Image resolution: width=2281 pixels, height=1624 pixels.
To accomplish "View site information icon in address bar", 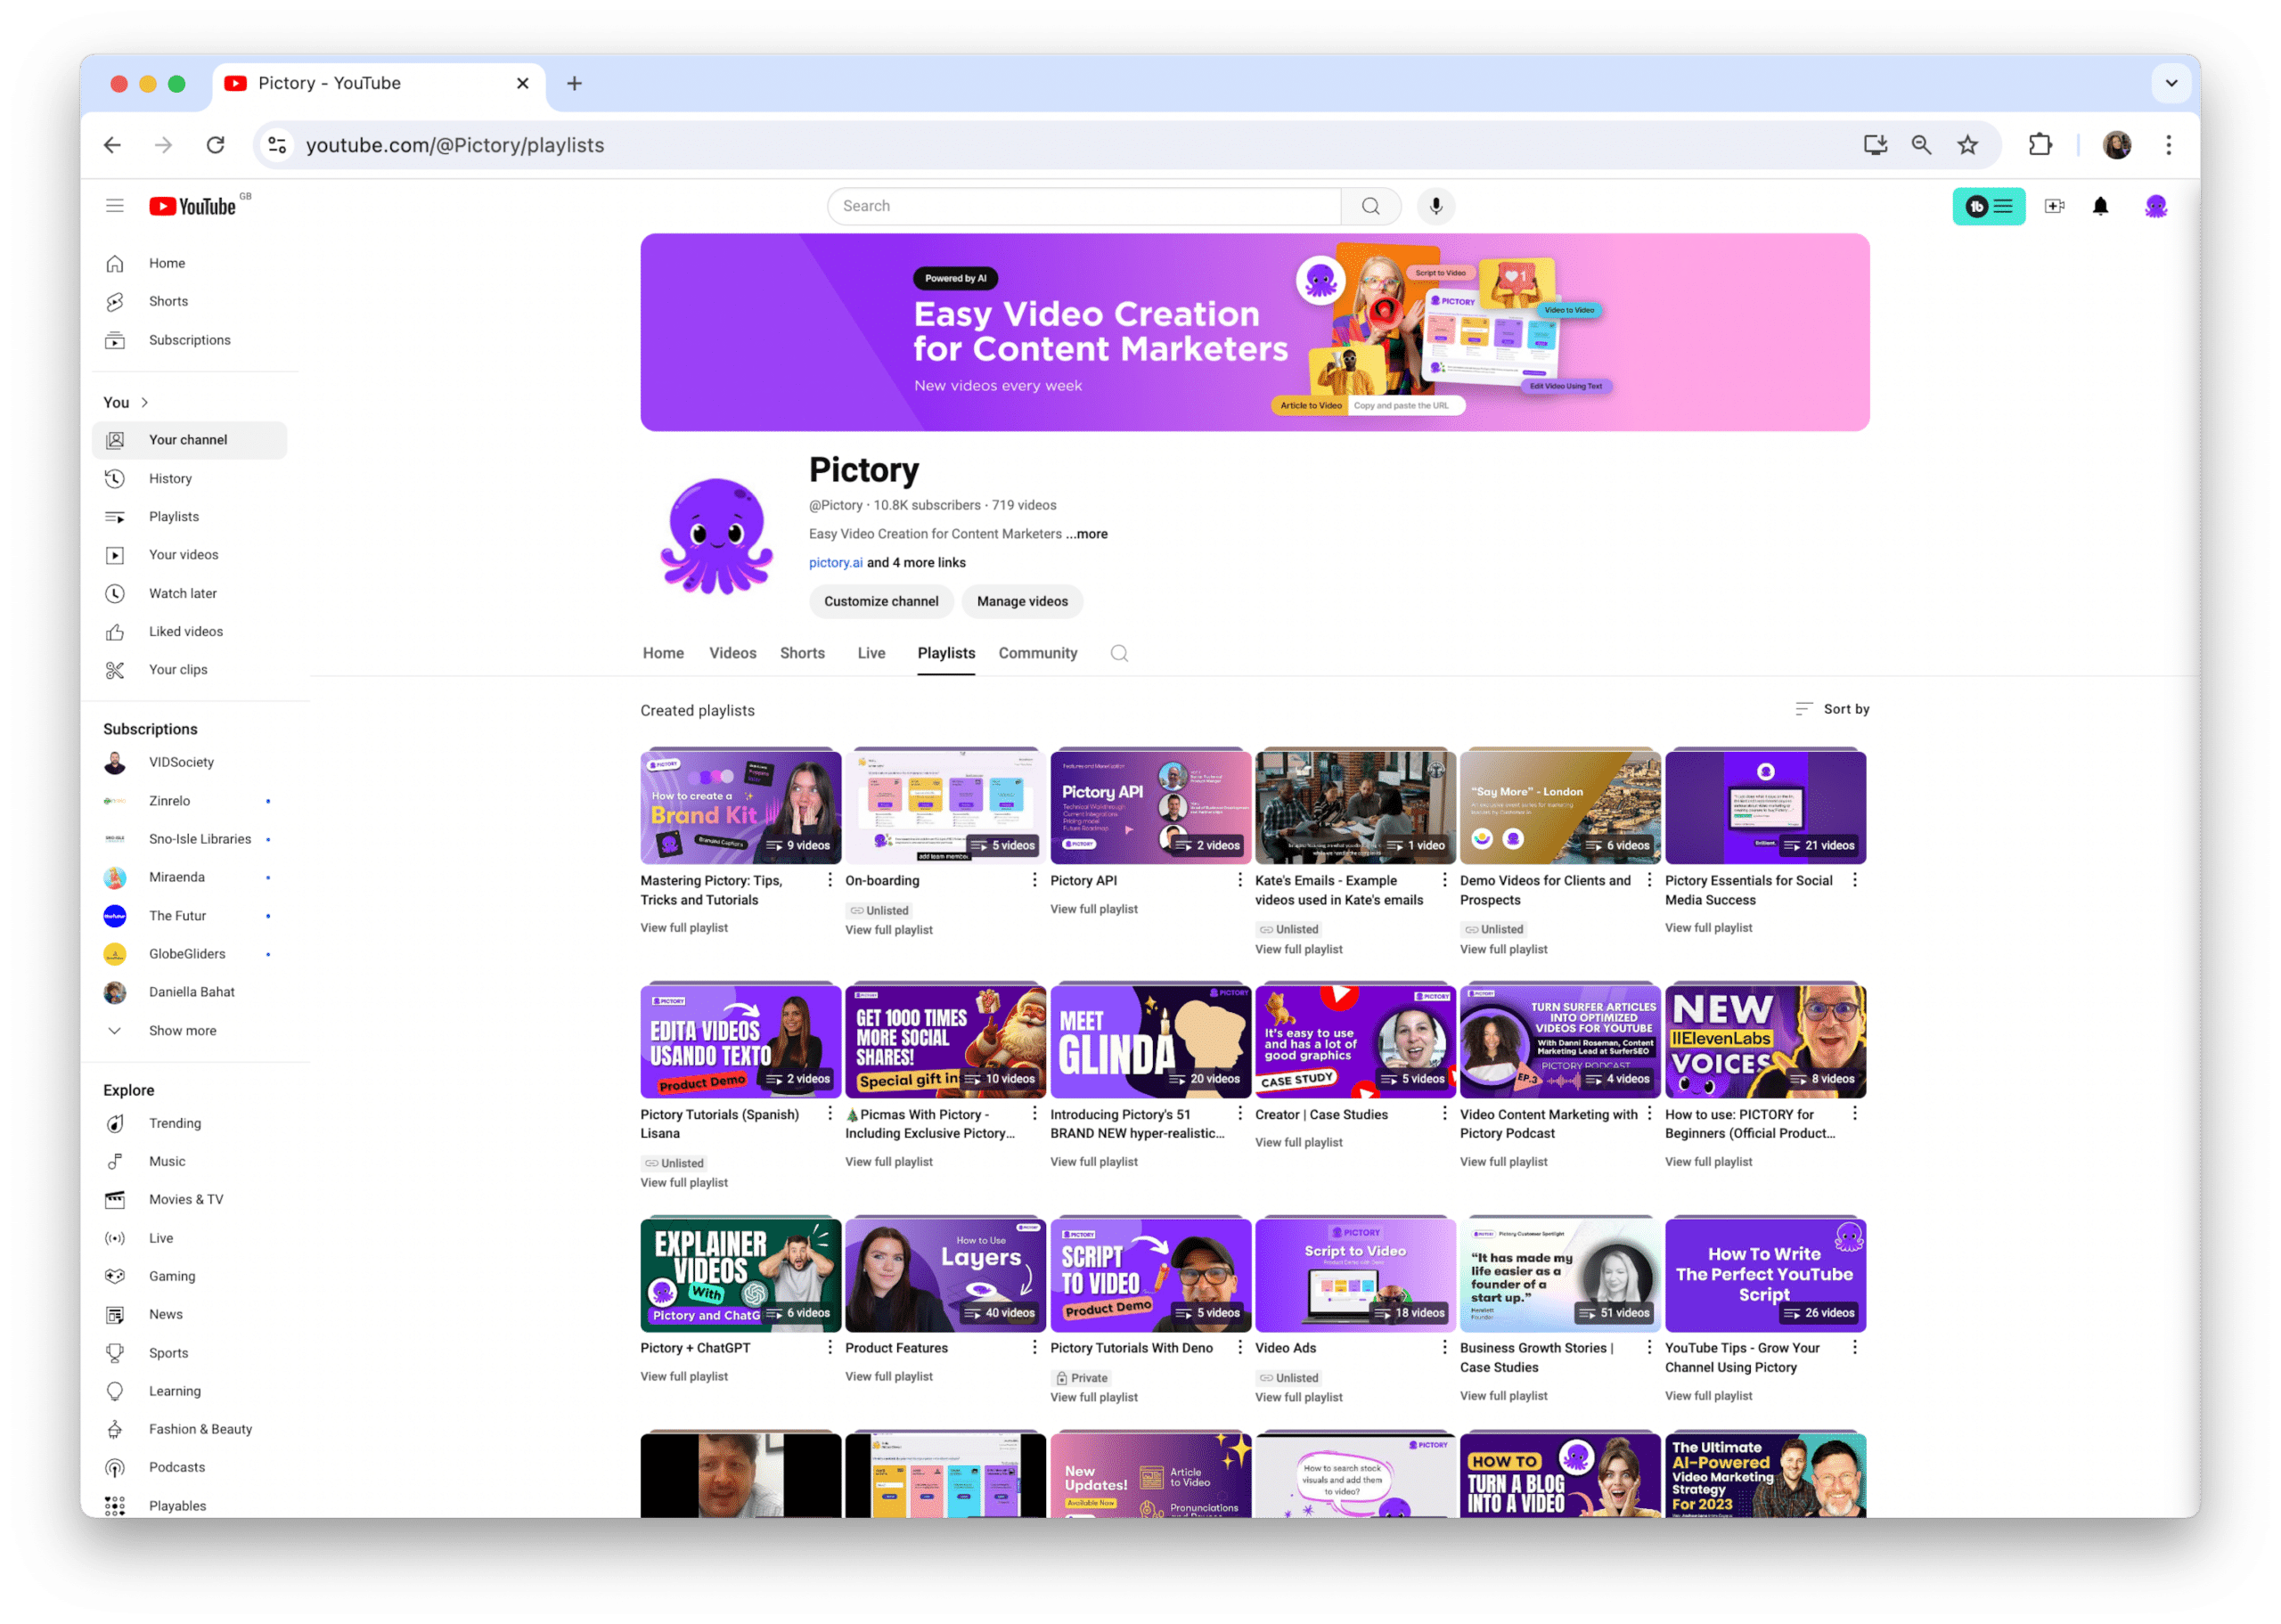I will (x=277, y=145).
